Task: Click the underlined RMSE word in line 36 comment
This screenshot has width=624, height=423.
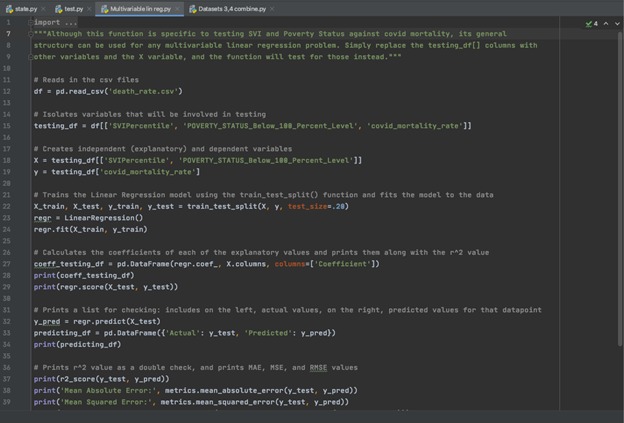Action: pos(318,367)
